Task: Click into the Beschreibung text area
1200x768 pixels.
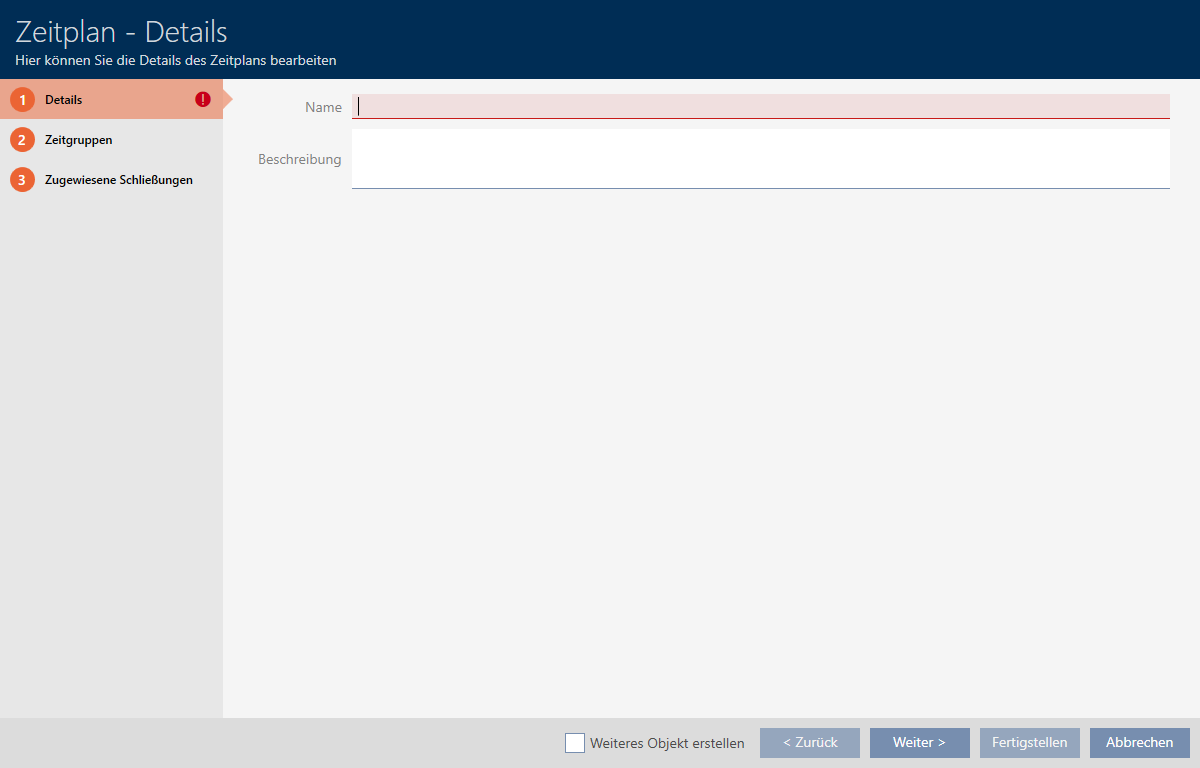Action: point(760,158)
